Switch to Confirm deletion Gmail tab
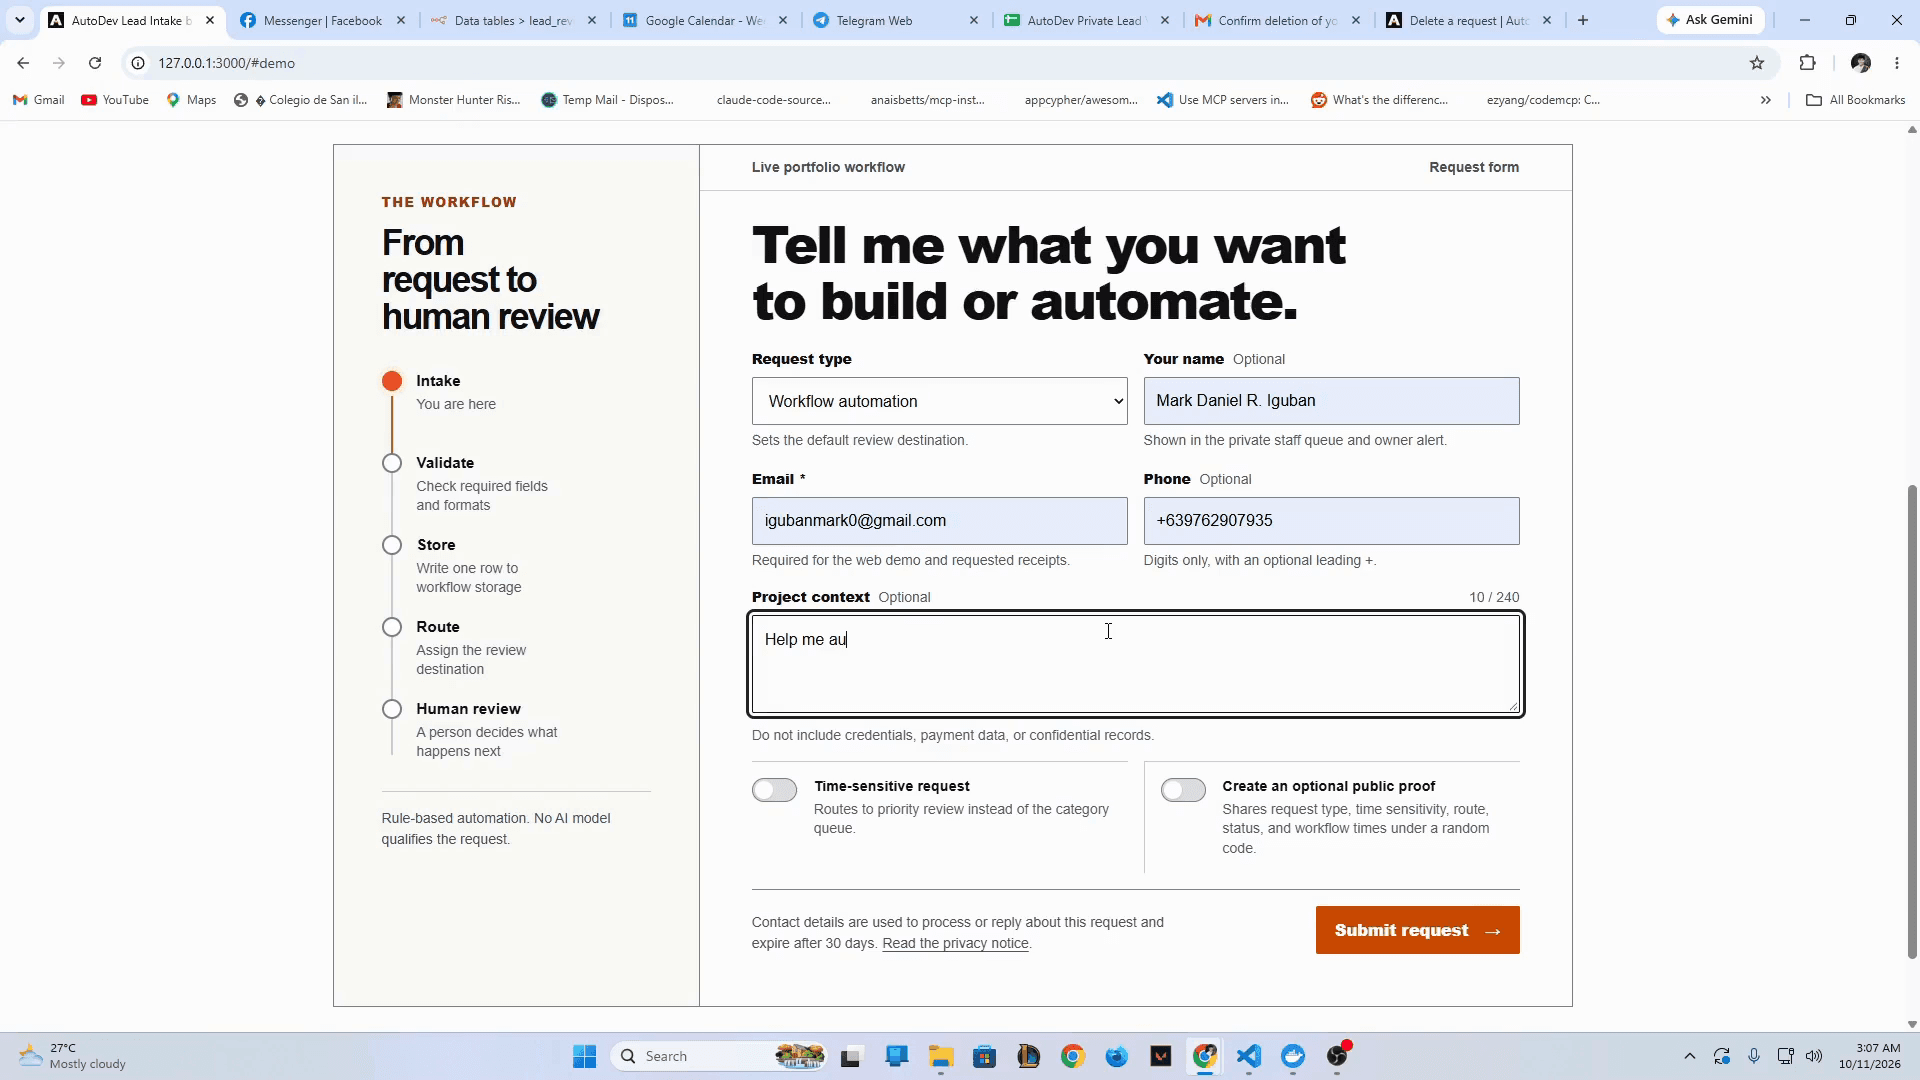The width and height of the screenshot is (1920, 1080). point(1277,20)
